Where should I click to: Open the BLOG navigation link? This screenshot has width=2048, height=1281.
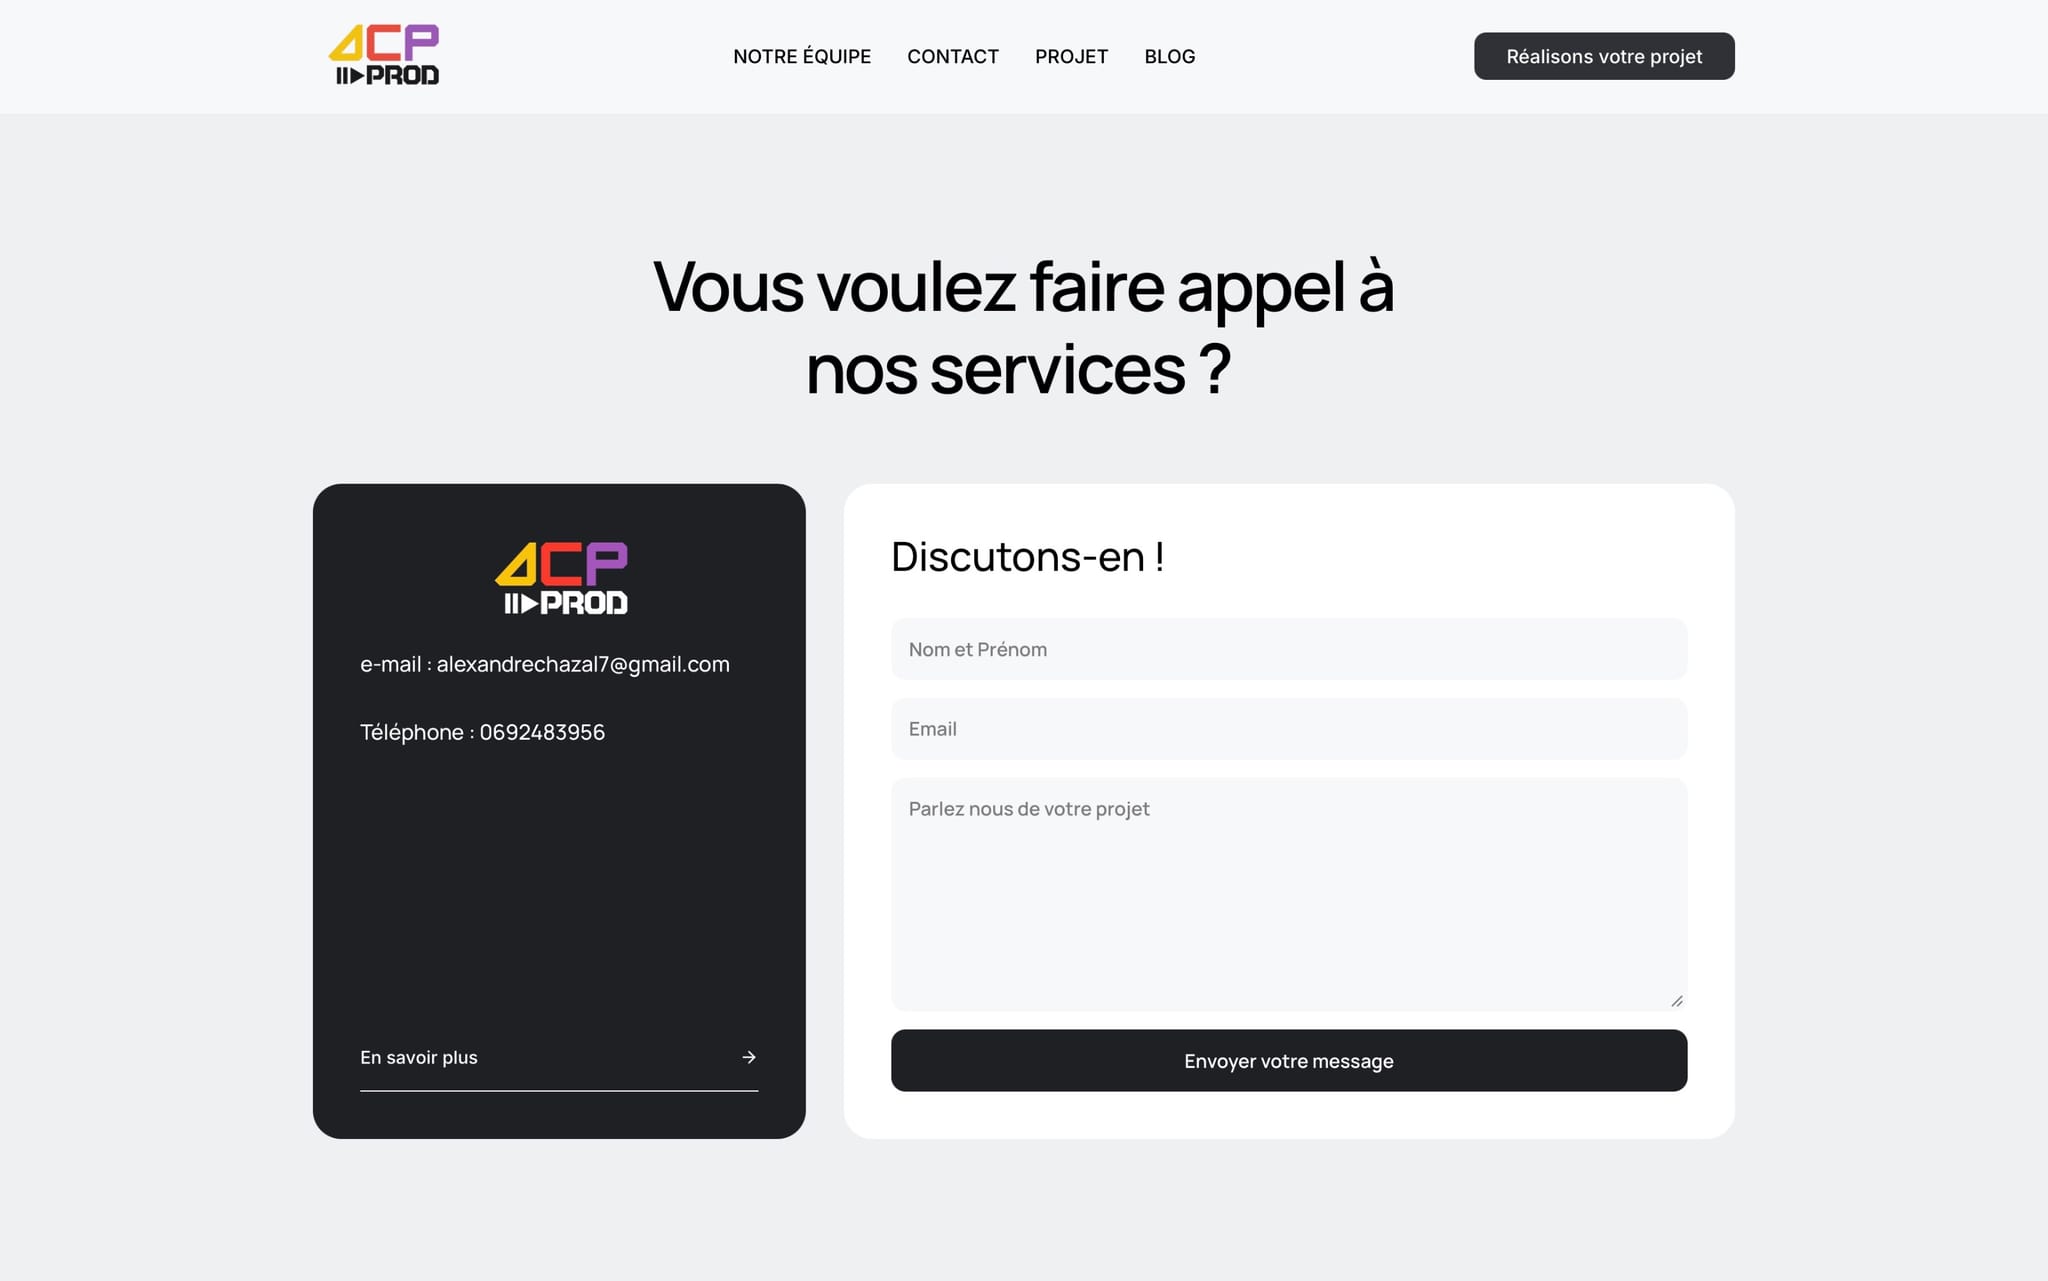[x=1170, y=56]
